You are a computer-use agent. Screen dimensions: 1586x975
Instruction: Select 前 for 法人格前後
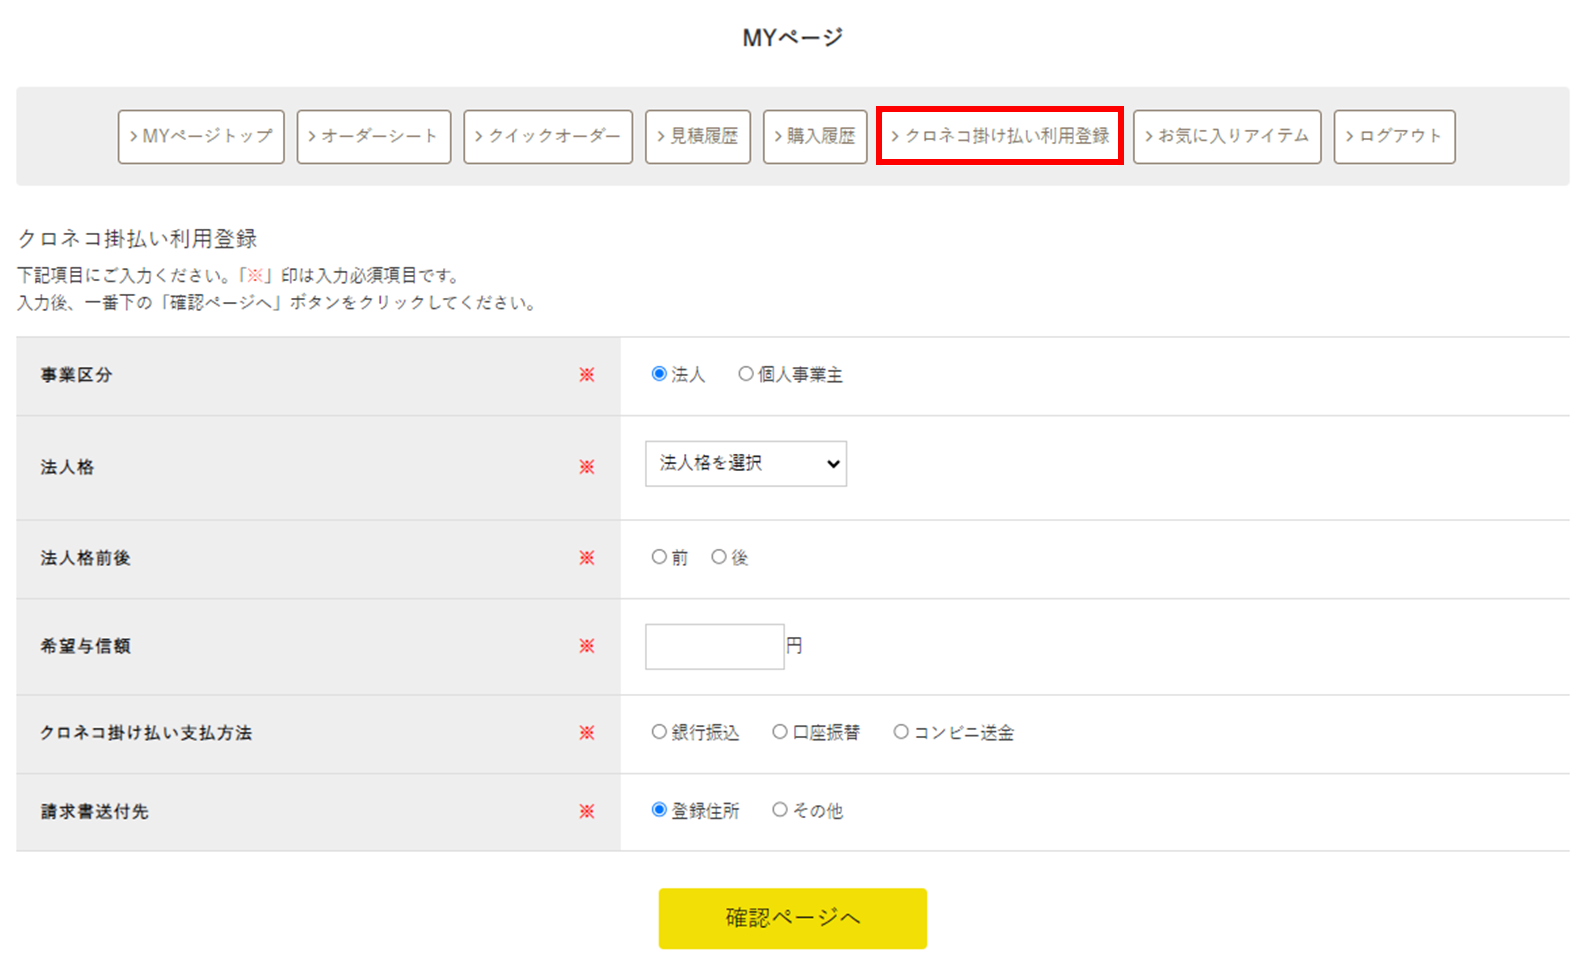pos(659,557)
